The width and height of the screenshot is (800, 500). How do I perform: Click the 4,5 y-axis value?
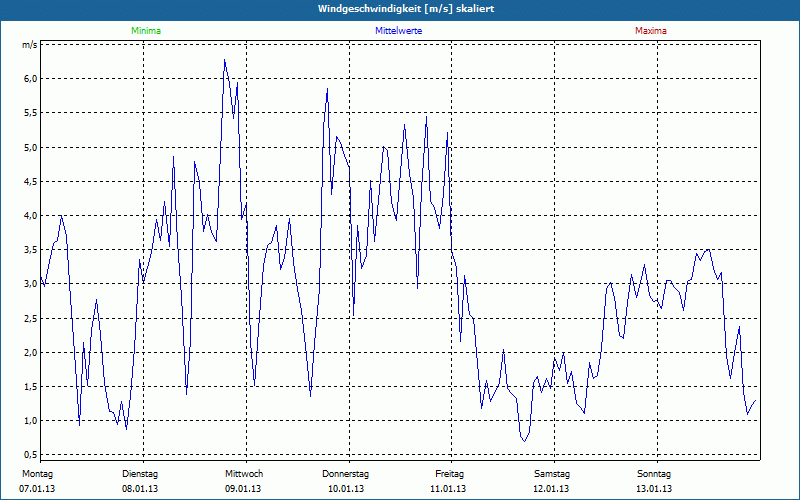pos(31,182)
